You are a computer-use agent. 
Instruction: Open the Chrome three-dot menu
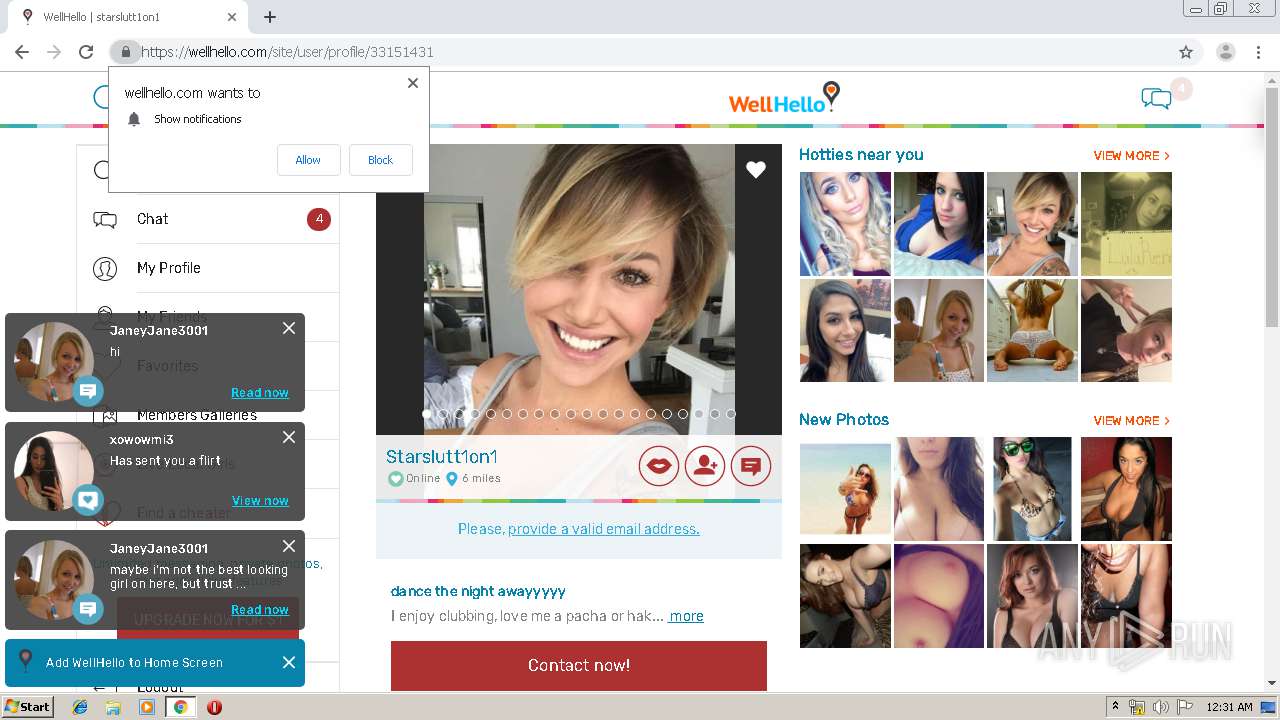click(1258, 52)
